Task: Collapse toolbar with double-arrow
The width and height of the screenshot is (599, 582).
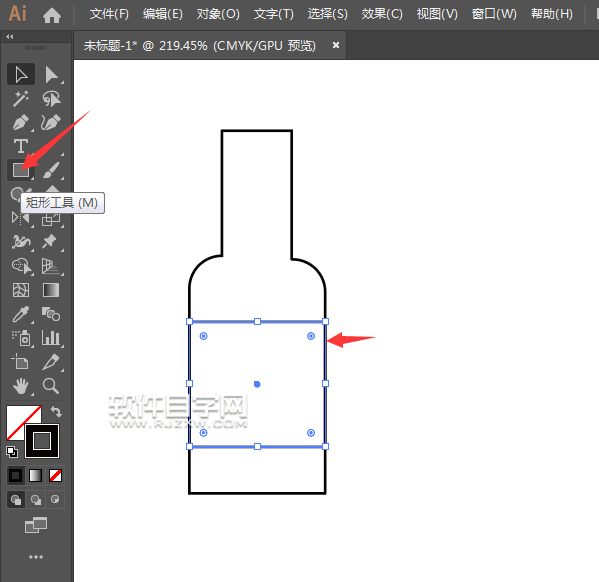Action: pyautogui.click(x=10, y=37)
